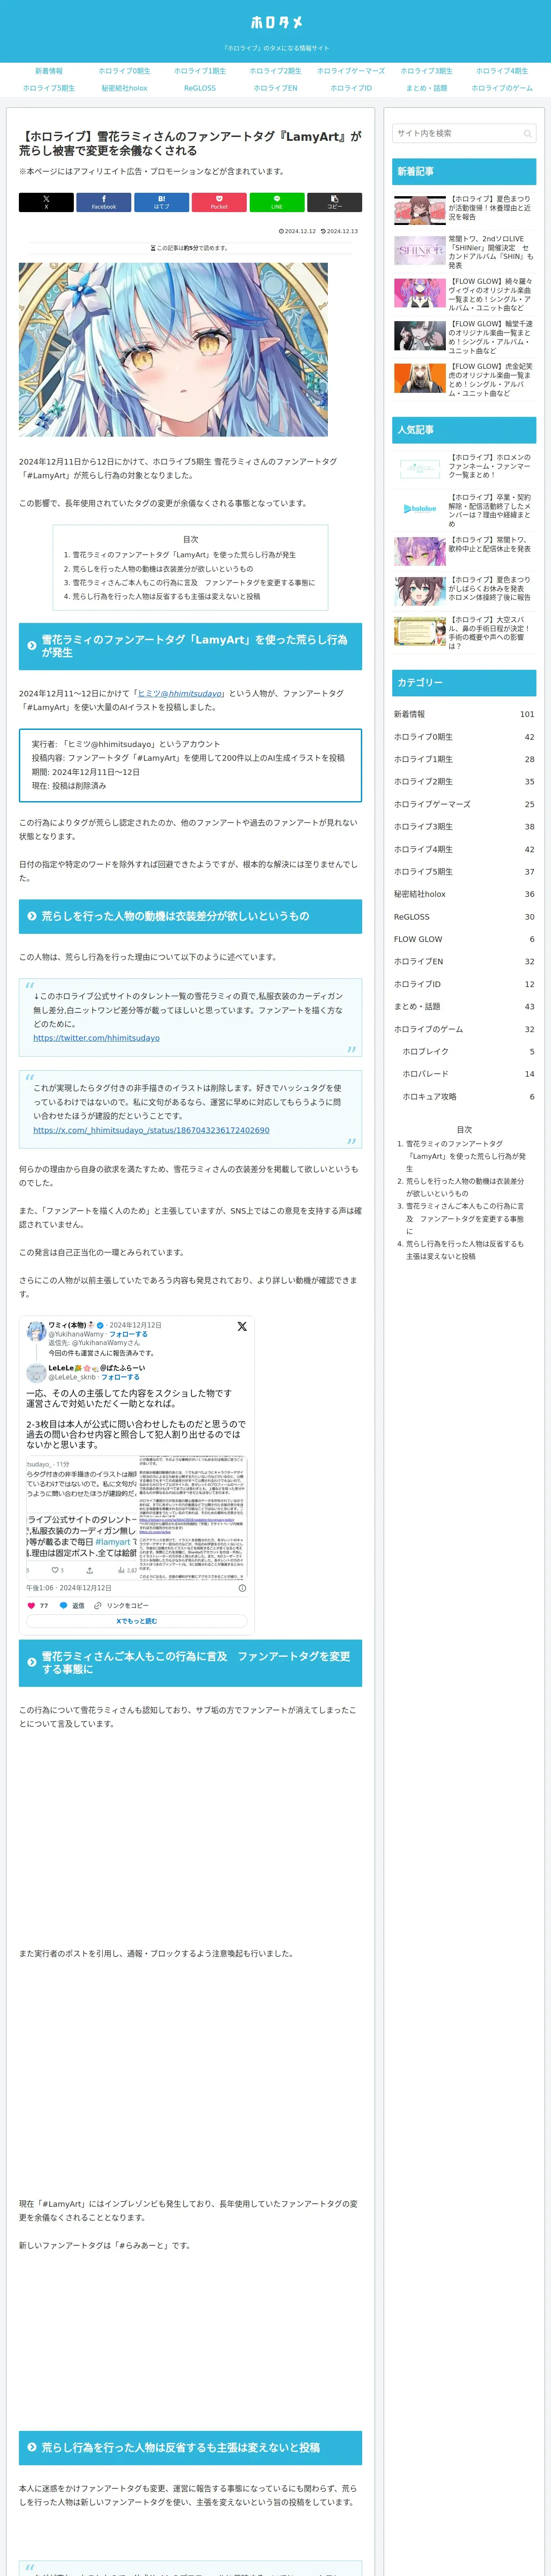Click Xでもっと読む button
The width and height of the screenshot is (551, 2576).
coord(136,1621)
